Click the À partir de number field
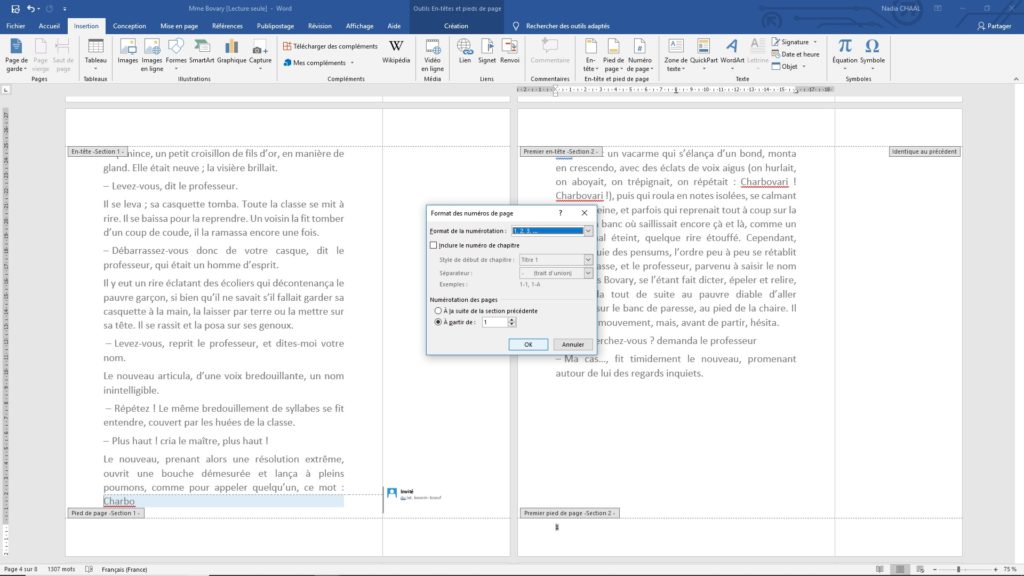 click(x=494, y=322)
